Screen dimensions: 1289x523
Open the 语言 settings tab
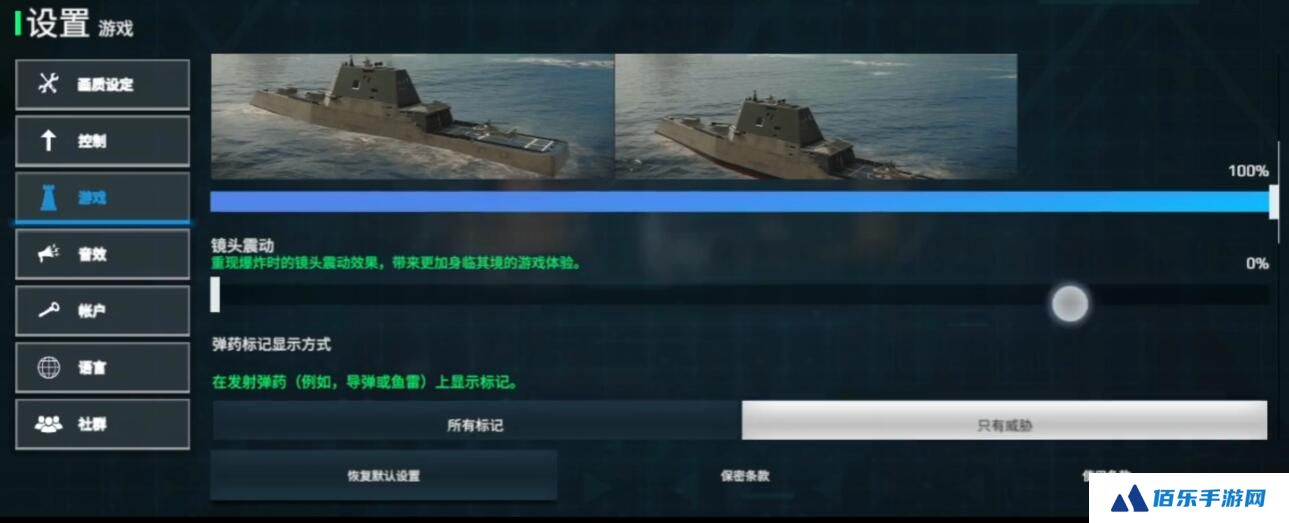[102, 367]
